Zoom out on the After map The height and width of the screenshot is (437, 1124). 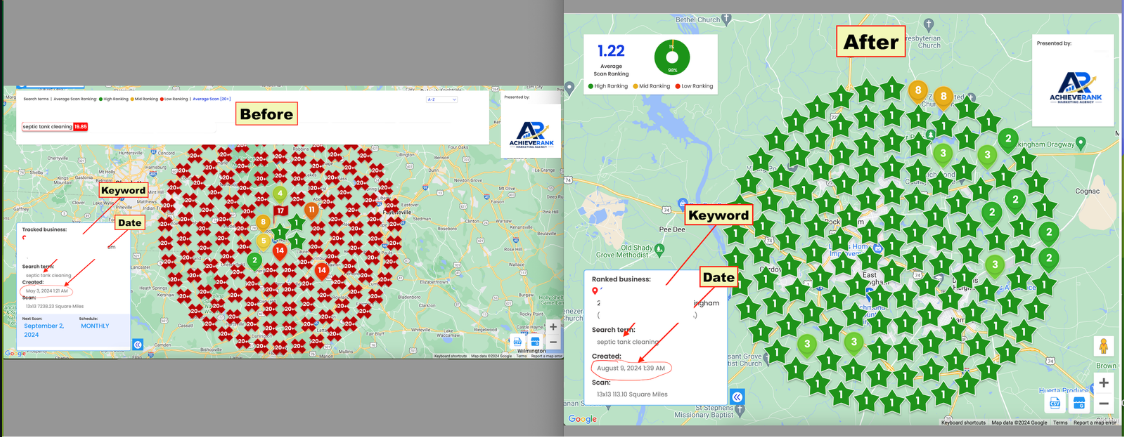[x=1104, y=405]
